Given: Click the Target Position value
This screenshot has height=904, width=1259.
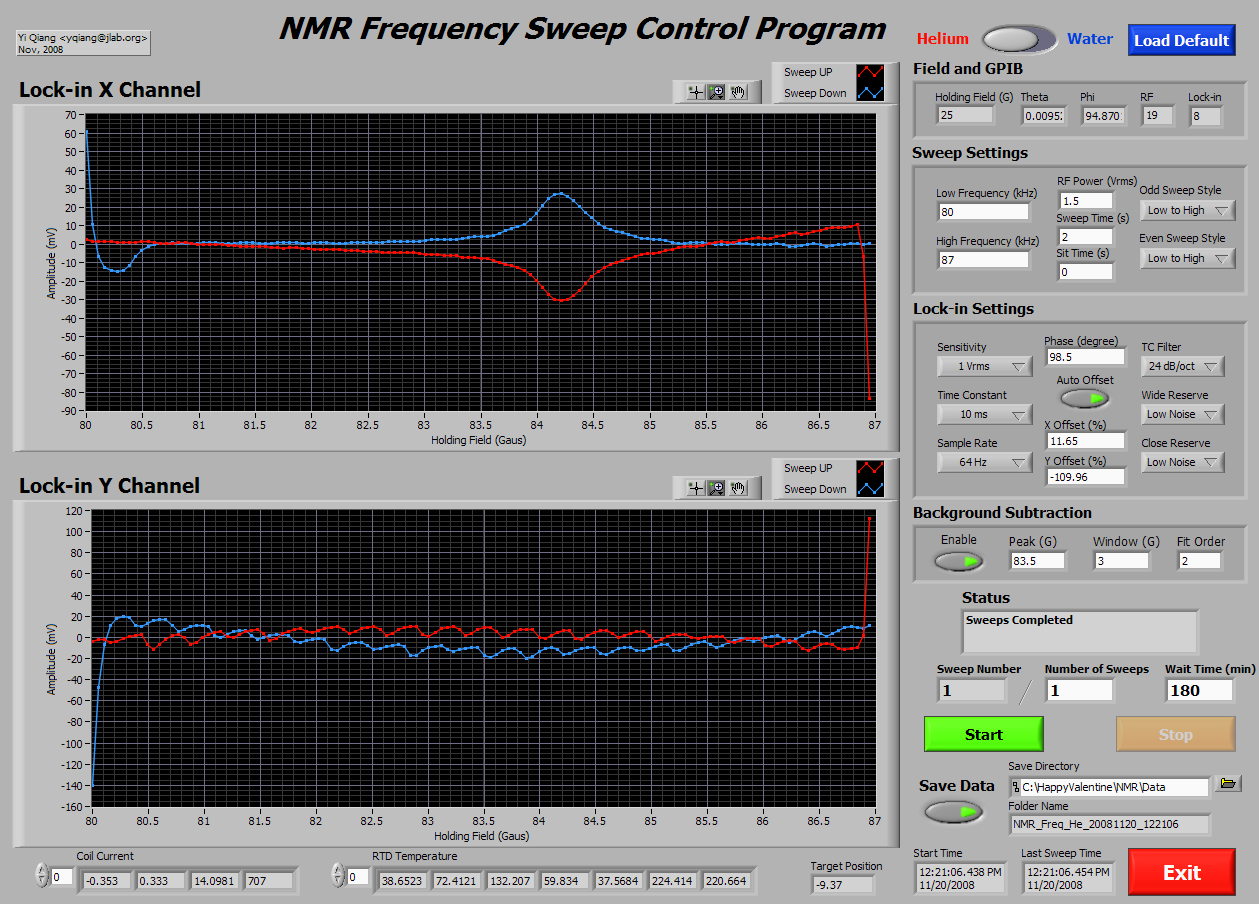Looking at the screenshot, I should (842, 885).
